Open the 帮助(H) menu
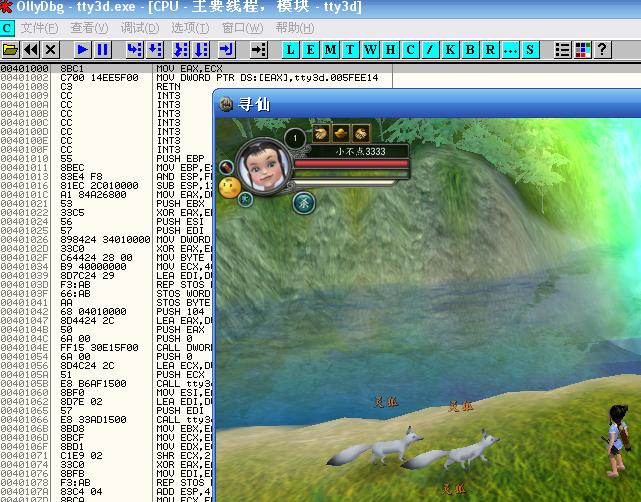 coord(295,28)
